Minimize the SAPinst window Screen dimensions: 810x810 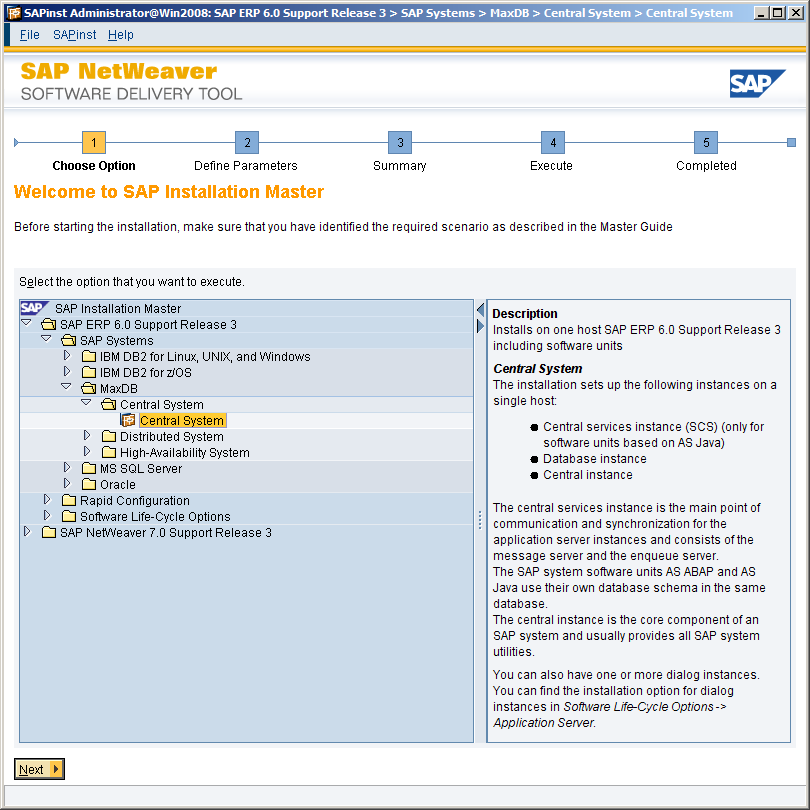pyautogui.click(x=760, y=13)
